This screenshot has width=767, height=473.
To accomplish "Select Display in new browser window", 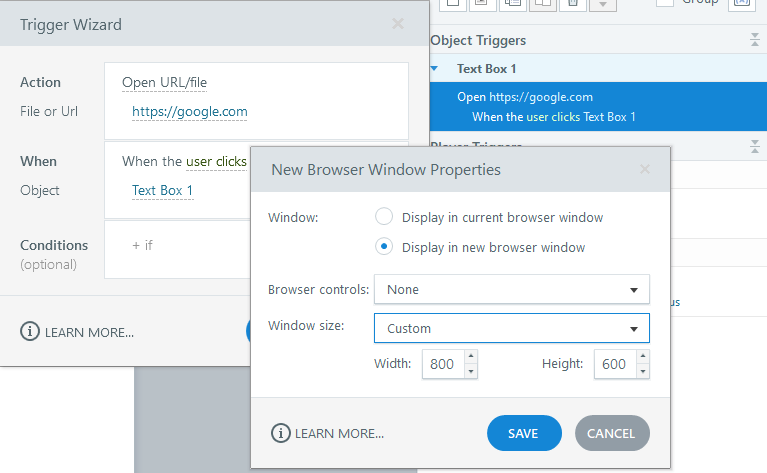I will click(x=384, y=247).
